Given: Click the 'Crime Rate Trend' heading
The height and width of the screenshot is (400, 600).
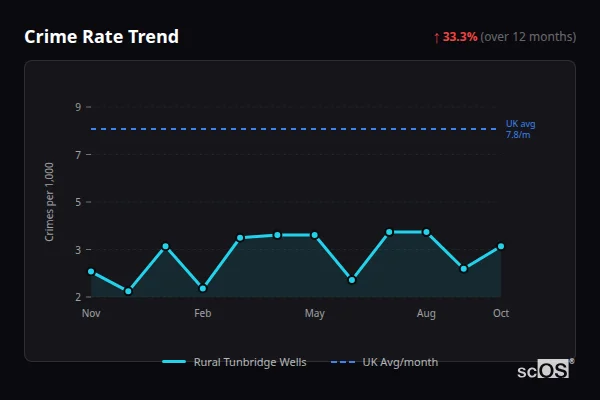Looking at the screenshot, I should pos(101,37).
